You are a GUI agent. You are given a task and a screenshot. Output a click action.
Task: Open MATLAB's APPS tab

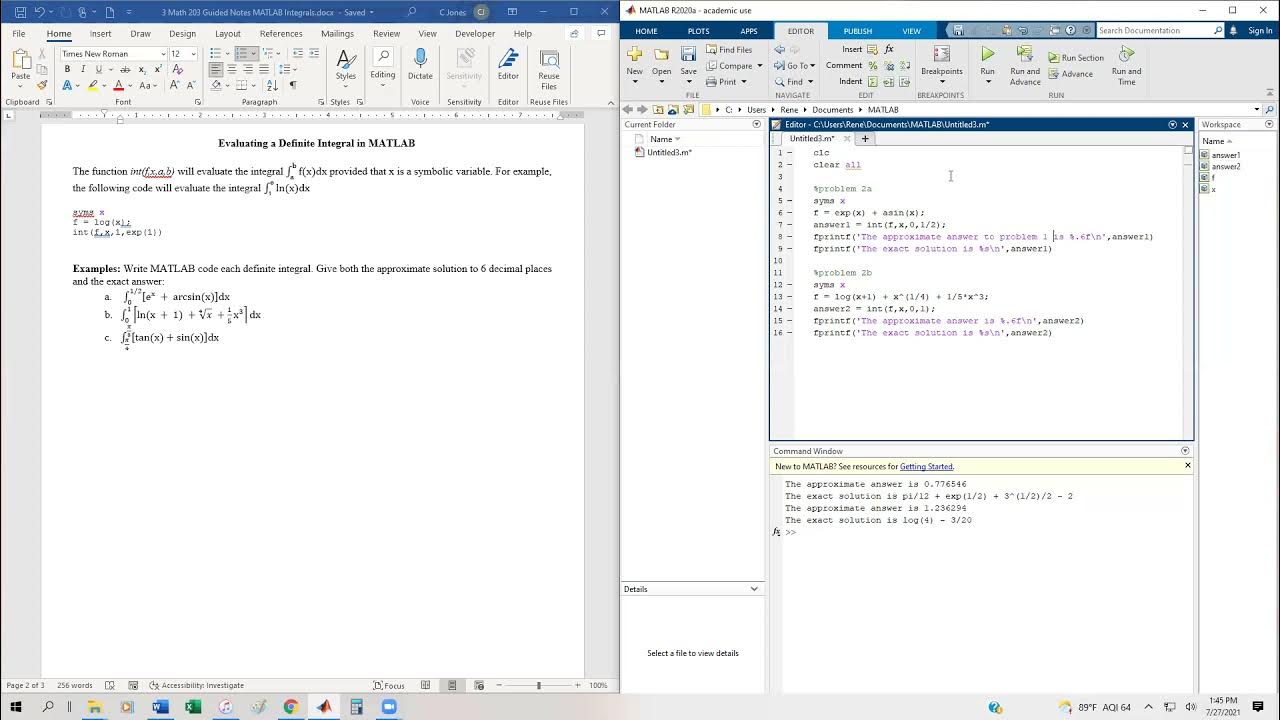tap(748, 31)
